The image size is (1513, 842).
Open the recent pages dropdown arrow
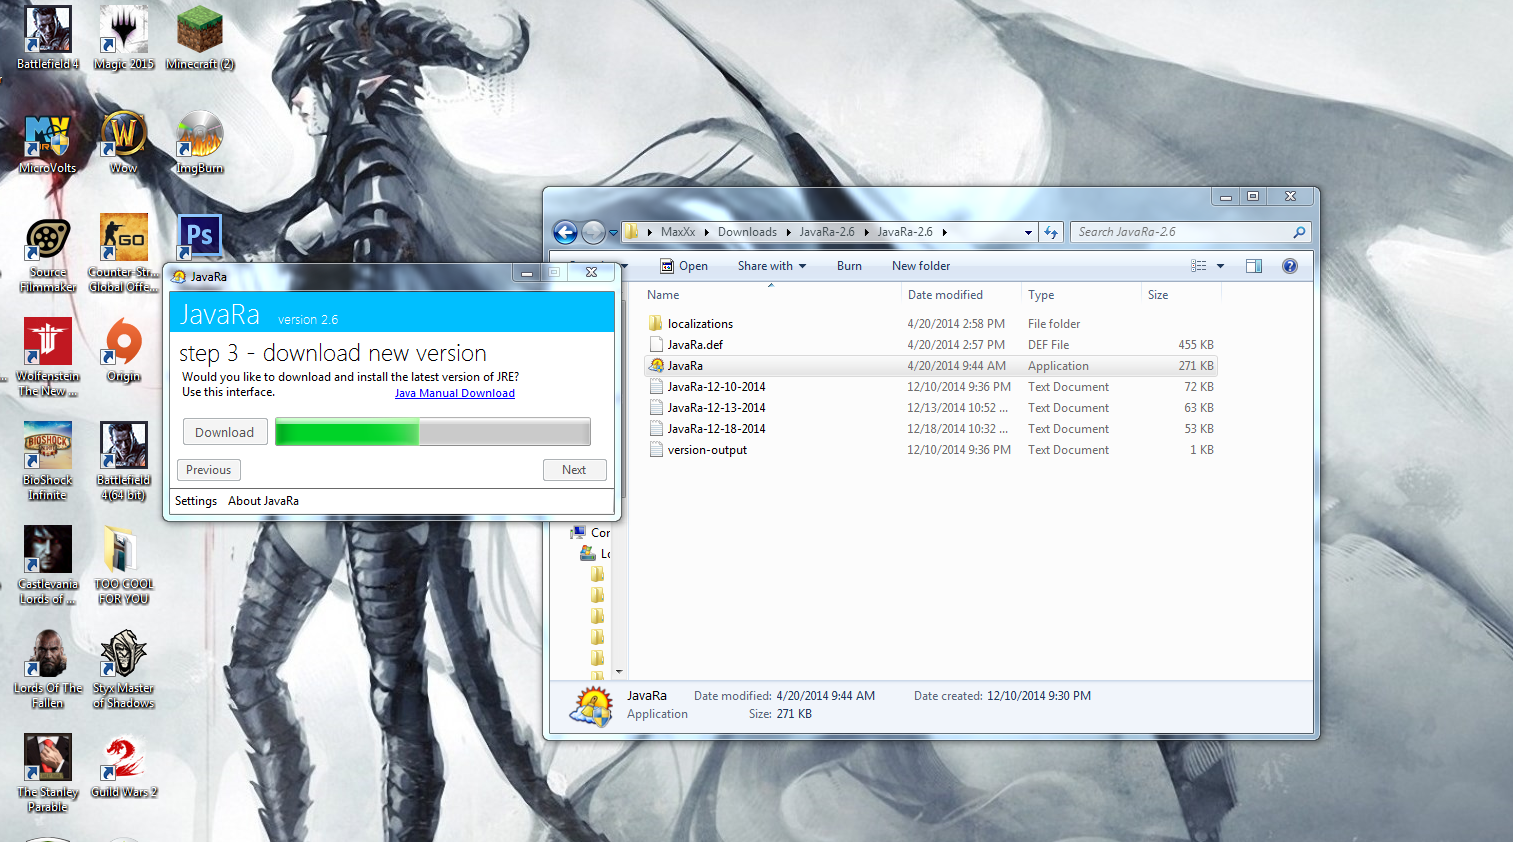pyautogui.click(x=613, y=233)
